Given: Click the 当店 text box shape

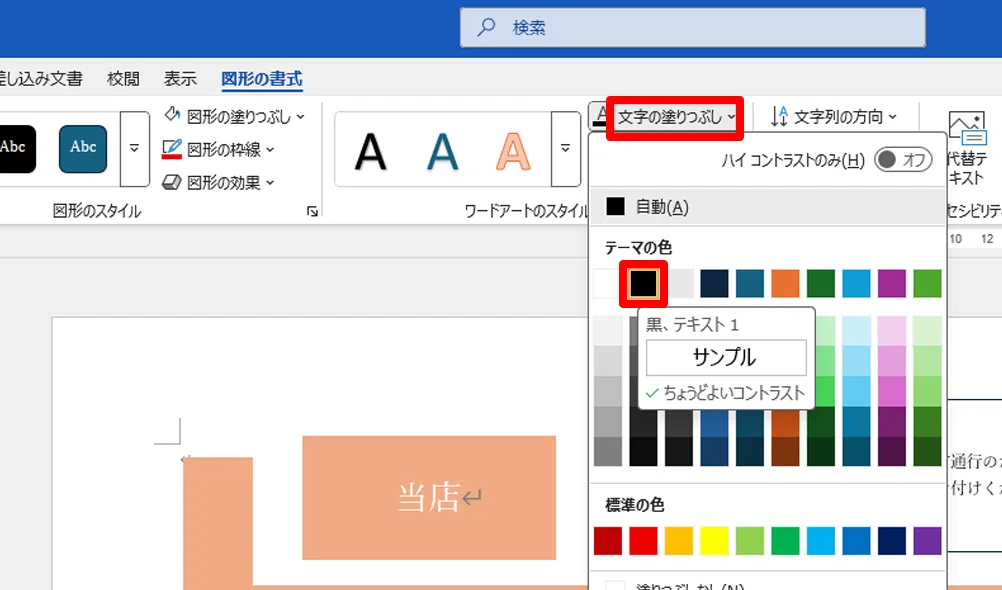Looking at the screenshot, I should click(x=429, y=497).
